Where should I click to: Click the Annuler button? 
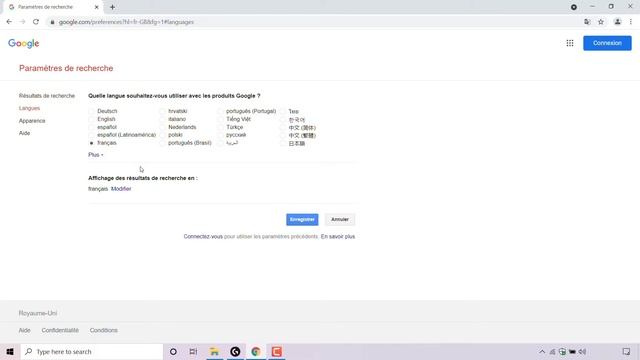click(340, 220)
